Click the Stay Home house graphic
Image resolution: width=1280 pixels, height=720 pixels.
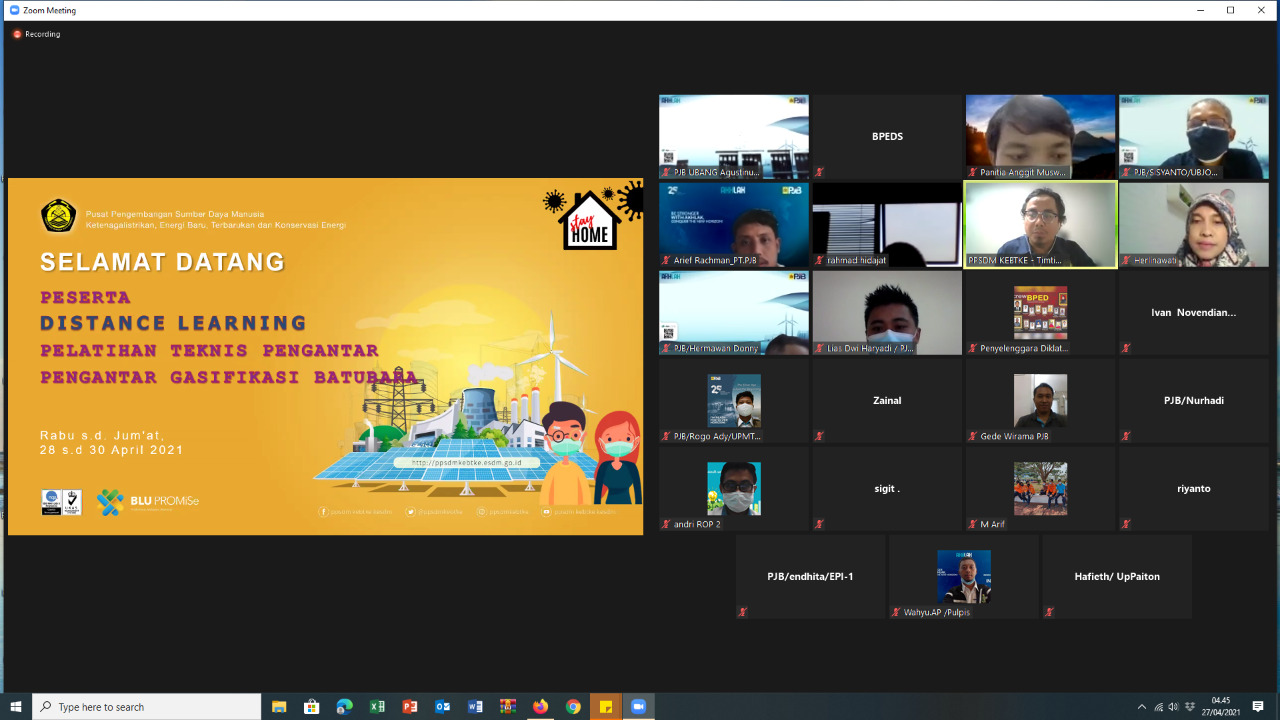coord(588,220)
